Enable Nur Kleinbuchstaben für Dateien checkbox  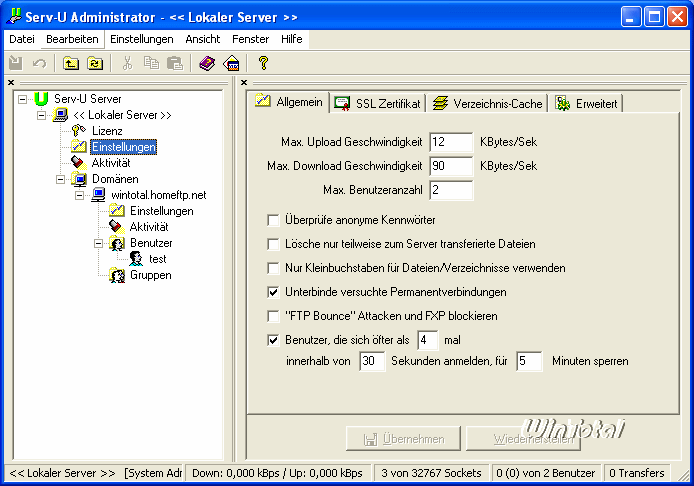274,268
